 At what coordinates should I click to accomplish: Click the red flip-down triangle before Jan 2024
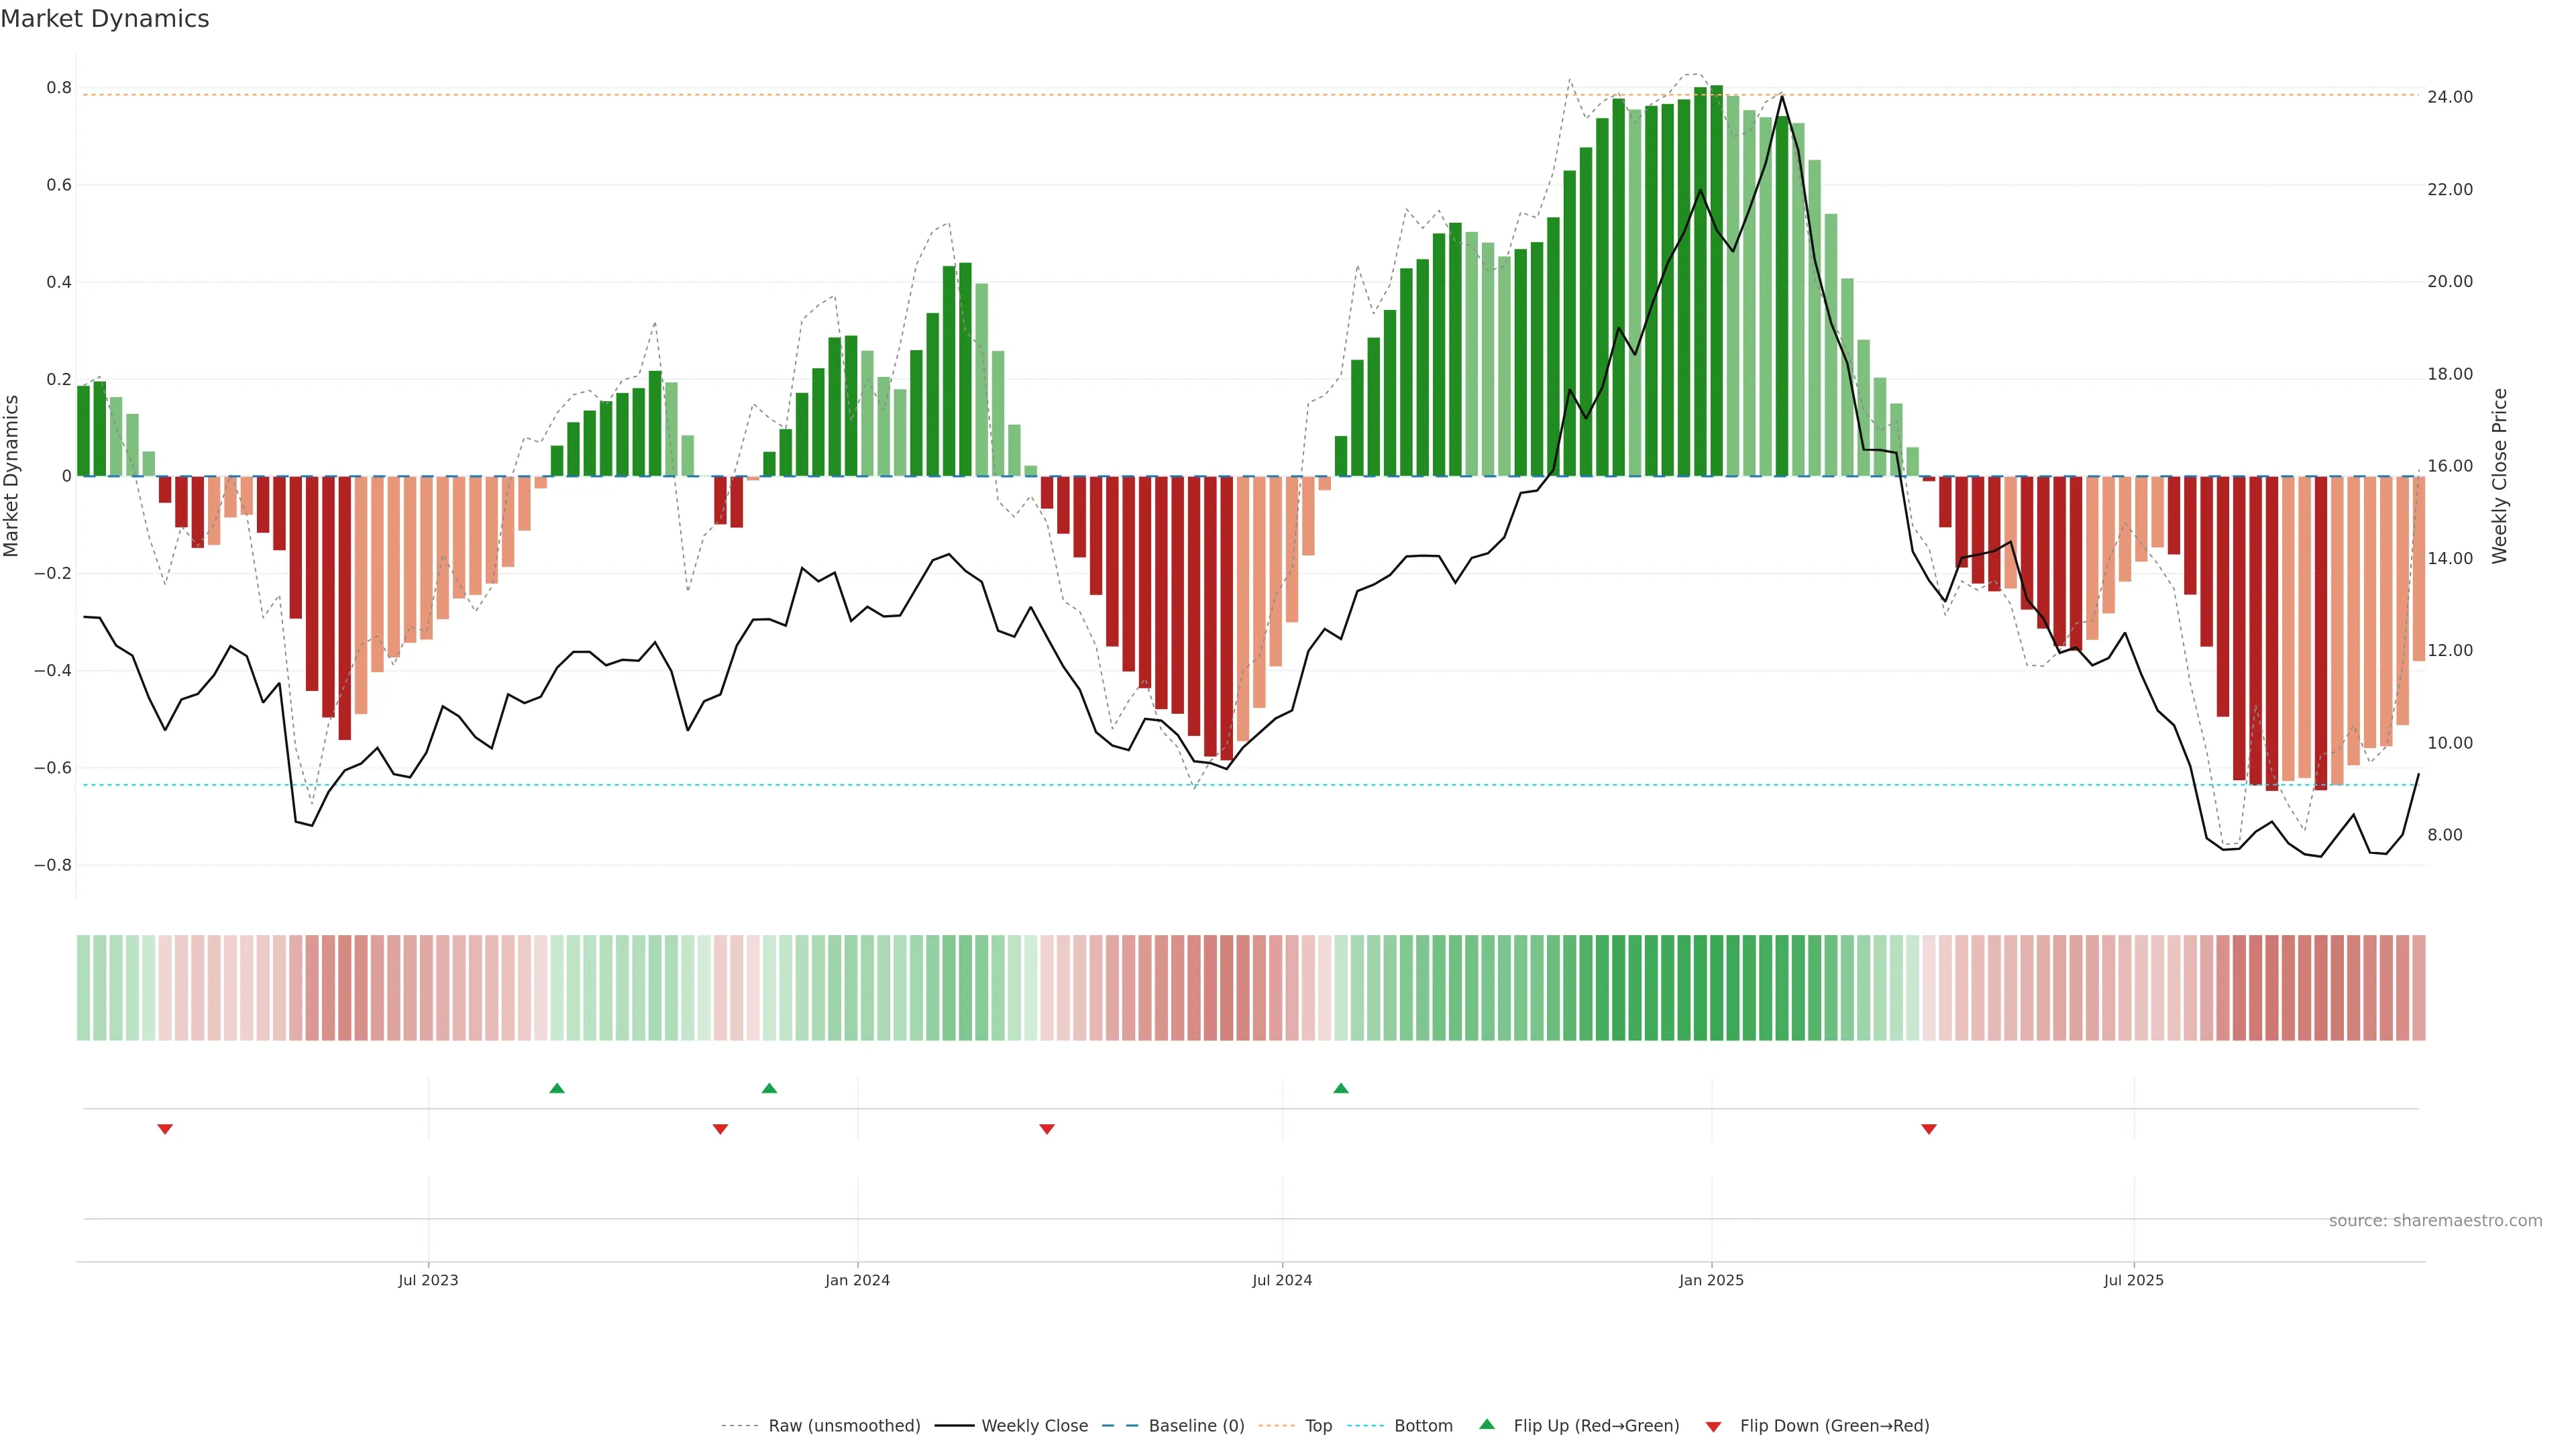tap(720, 1129)
